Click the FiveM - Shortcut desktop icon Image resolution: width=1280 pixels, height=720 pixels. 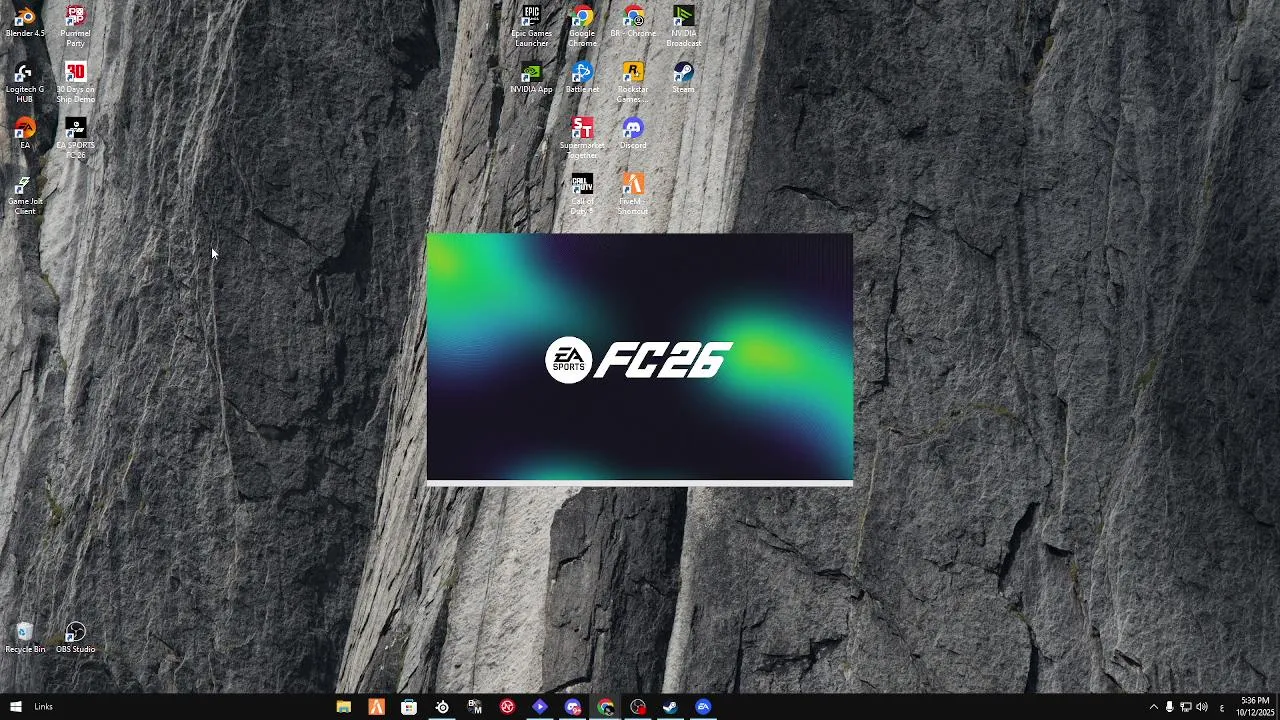point(633,194)
